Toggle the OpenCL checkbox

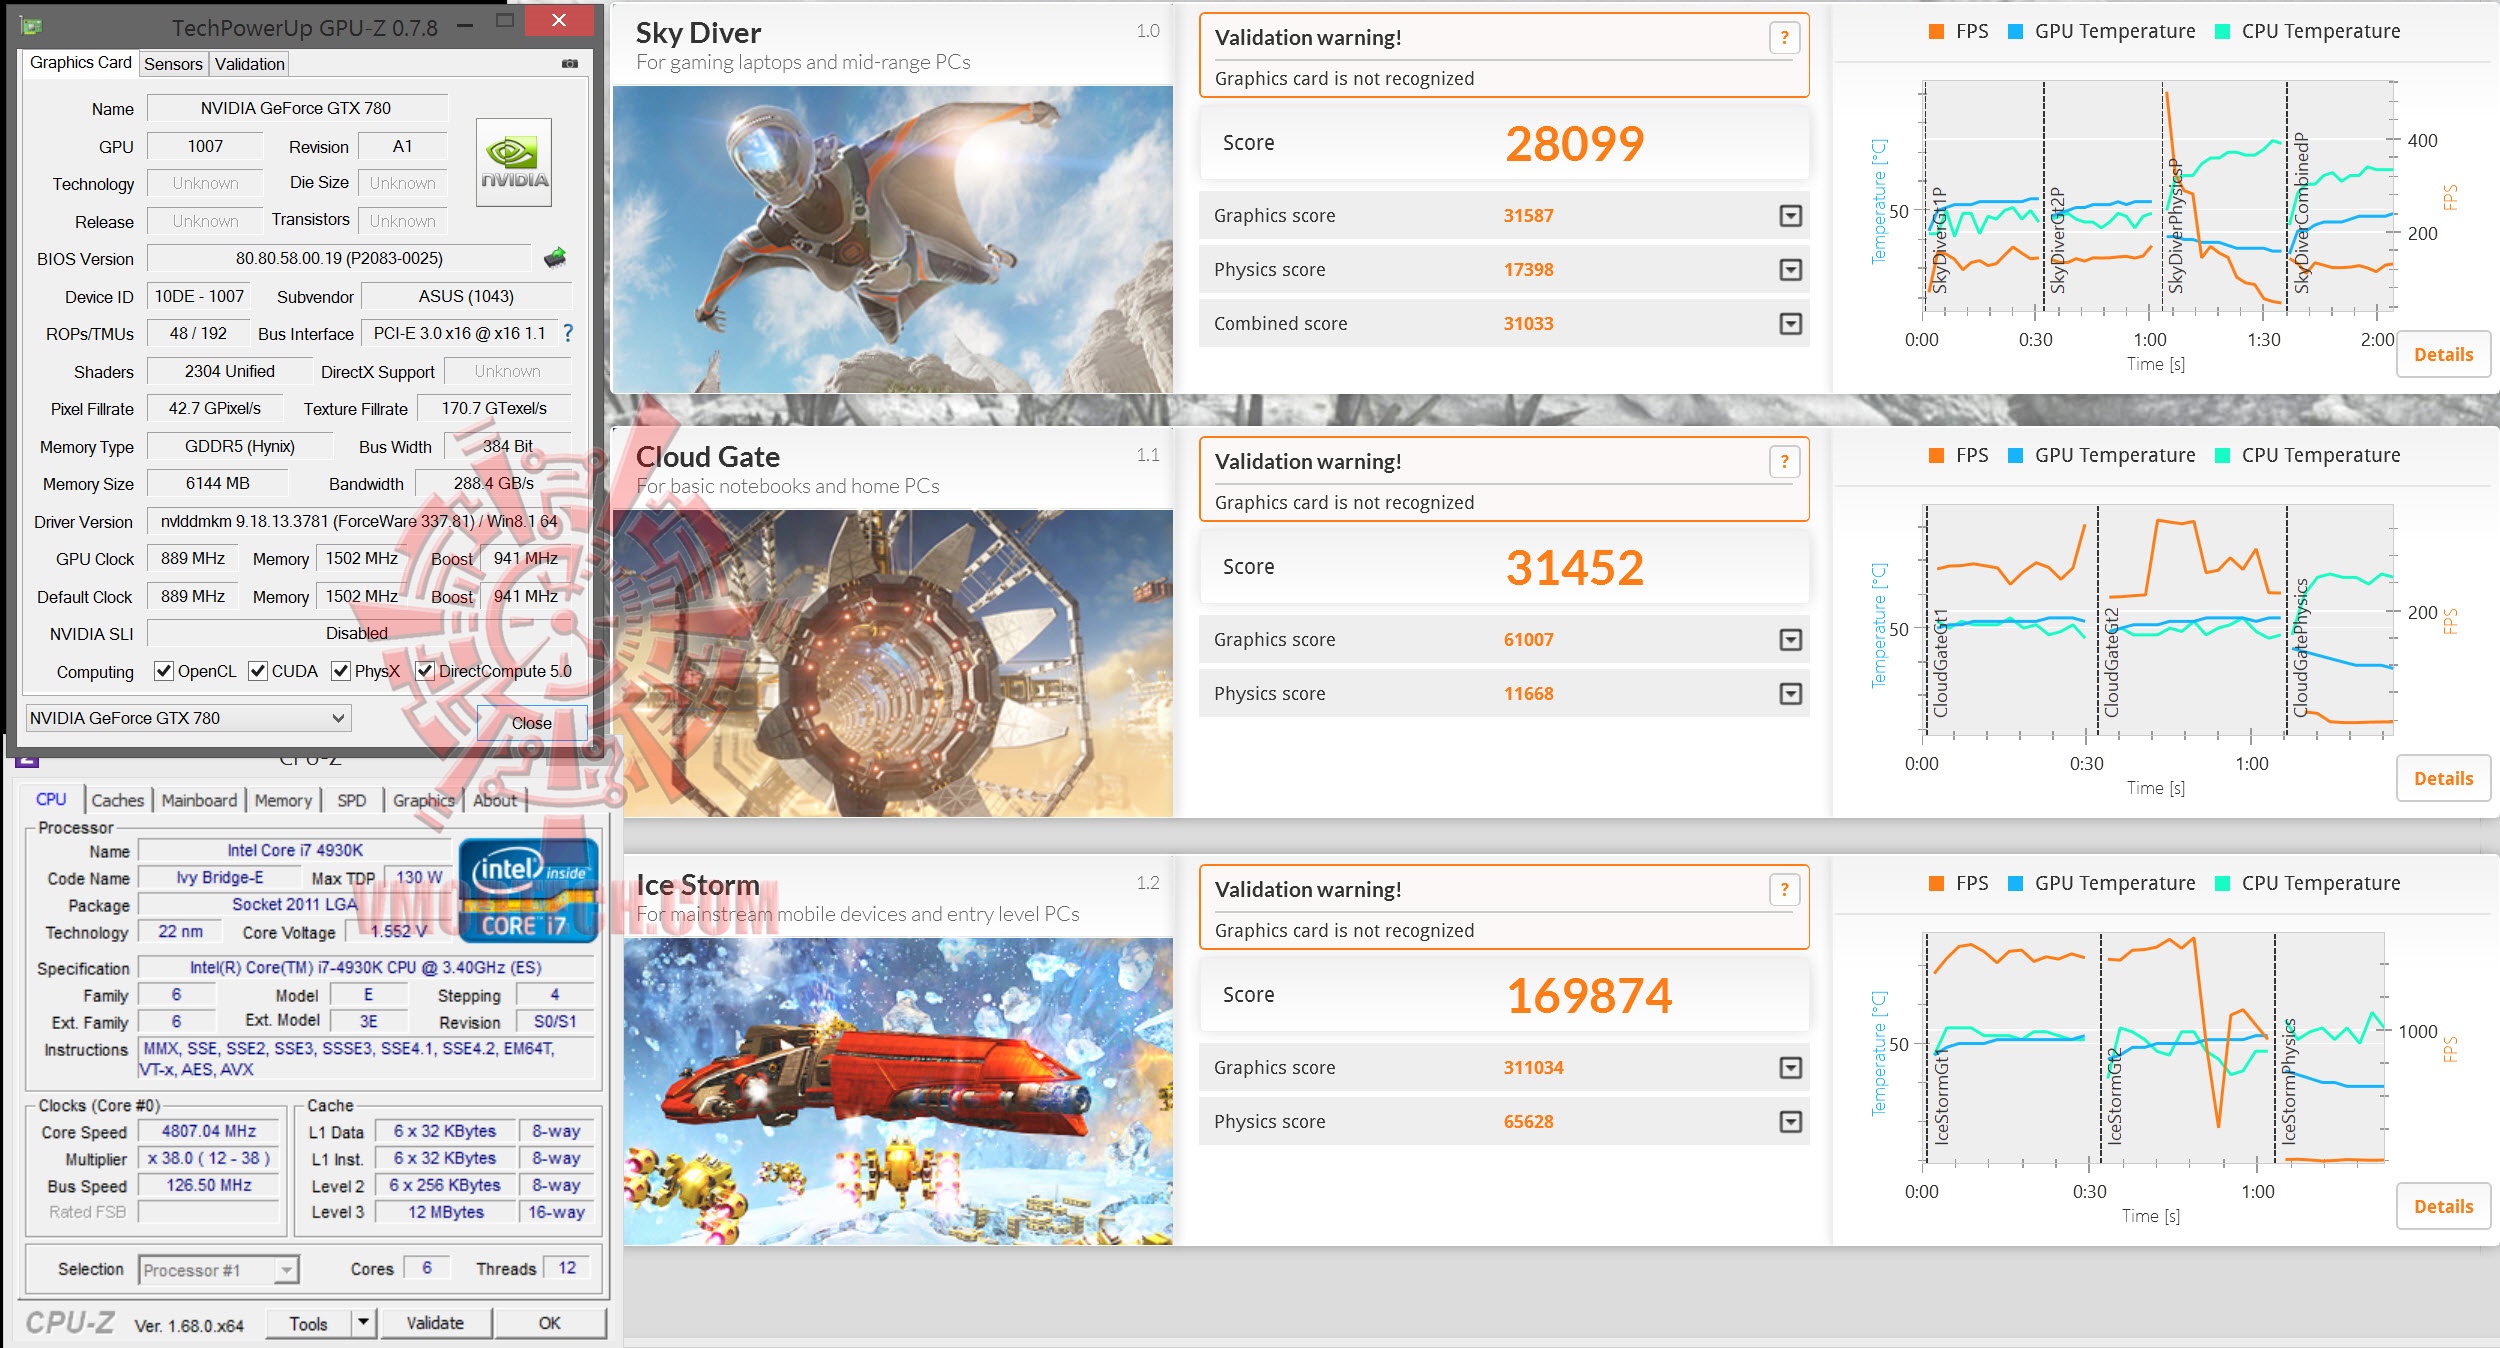click(164, 671)
